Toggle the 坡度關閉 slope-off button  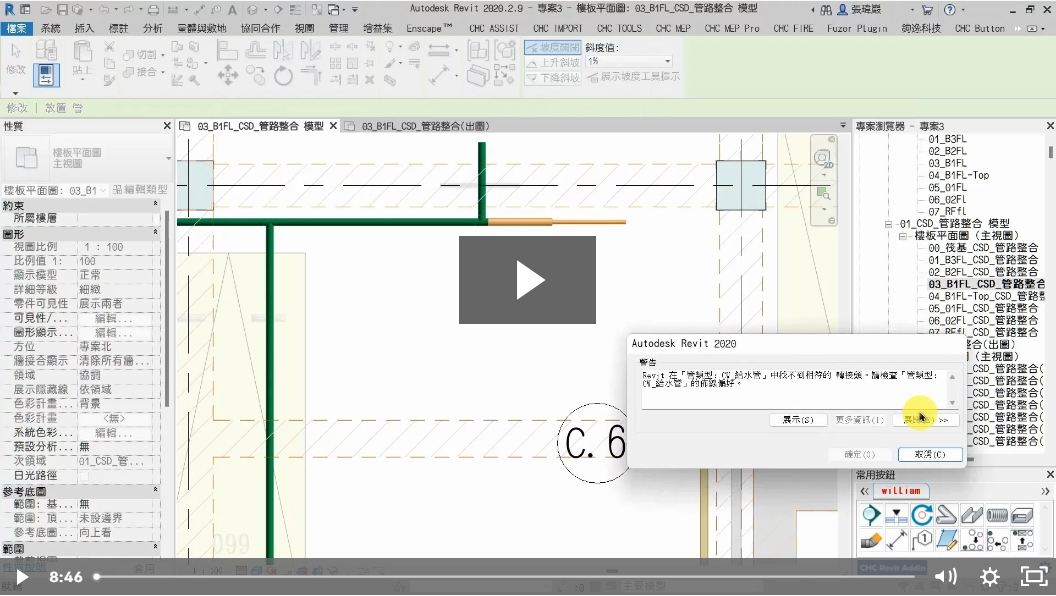click(x=552, y=47)
